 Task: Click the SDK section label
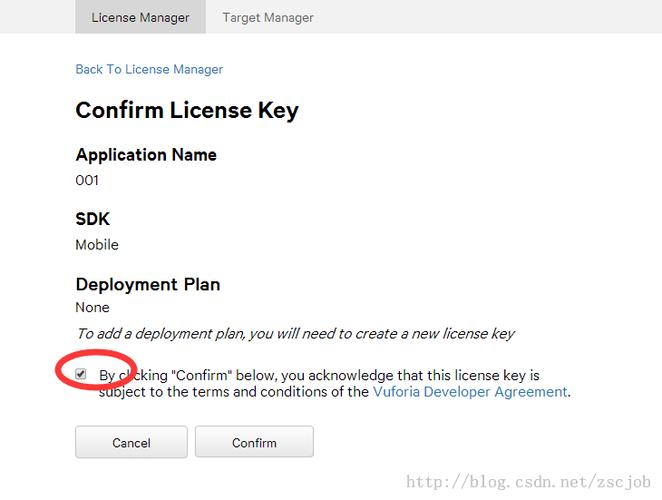click(x=92, y=219)
